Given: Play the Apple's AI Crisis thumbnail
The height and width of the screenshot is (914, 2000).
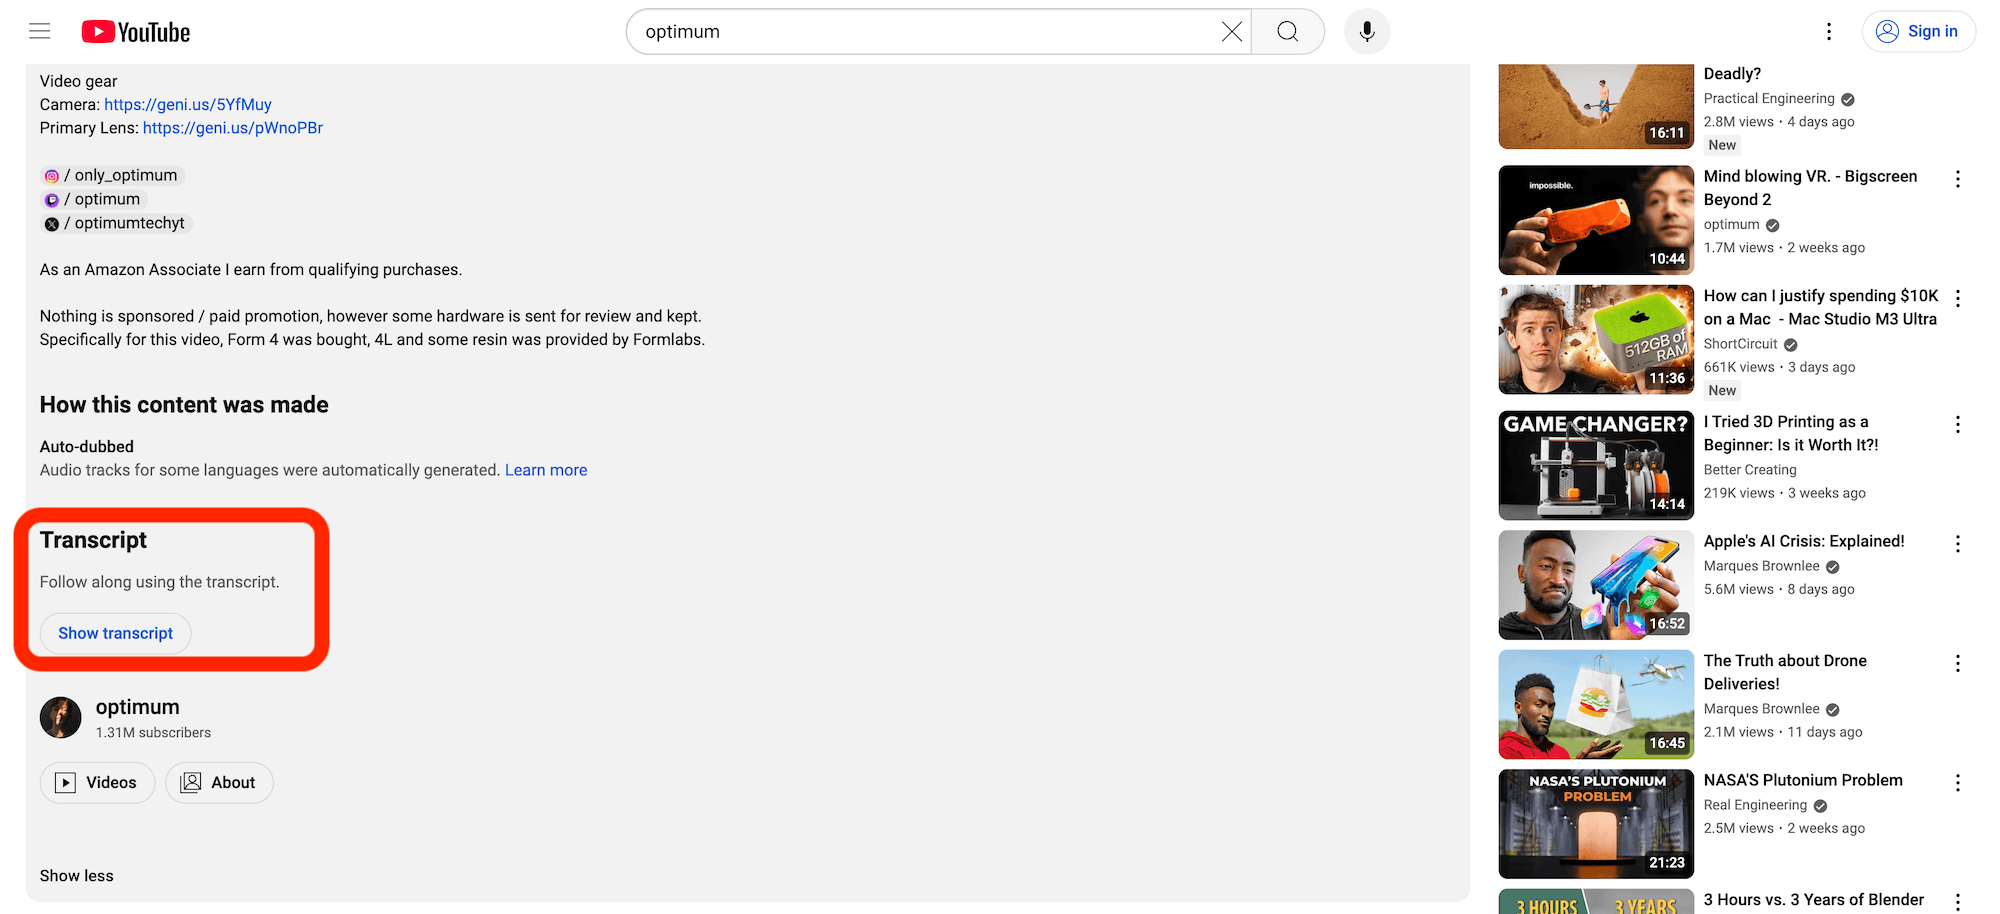Looking at the screenshot, I should 1596,585.
